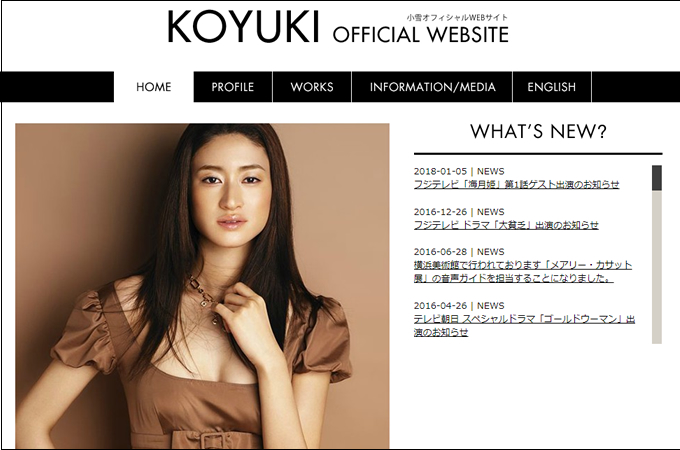This screenshot has width=680, height=450.
Task: Click the dark scrollbar thumb in news list
Action: (x=657, y=178)
